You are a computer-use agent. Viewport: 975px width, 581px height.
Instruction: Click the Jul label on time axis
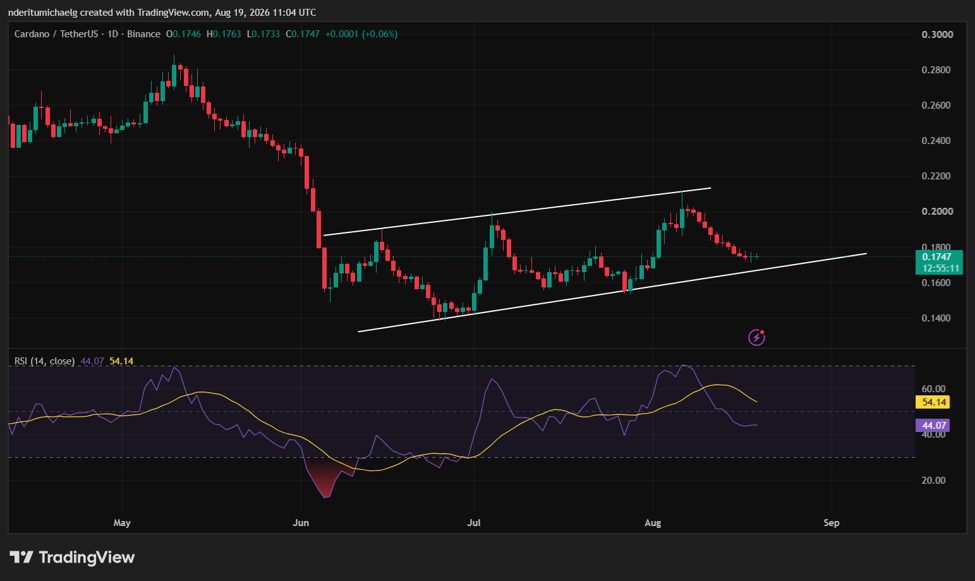click(x=474, y=523)
